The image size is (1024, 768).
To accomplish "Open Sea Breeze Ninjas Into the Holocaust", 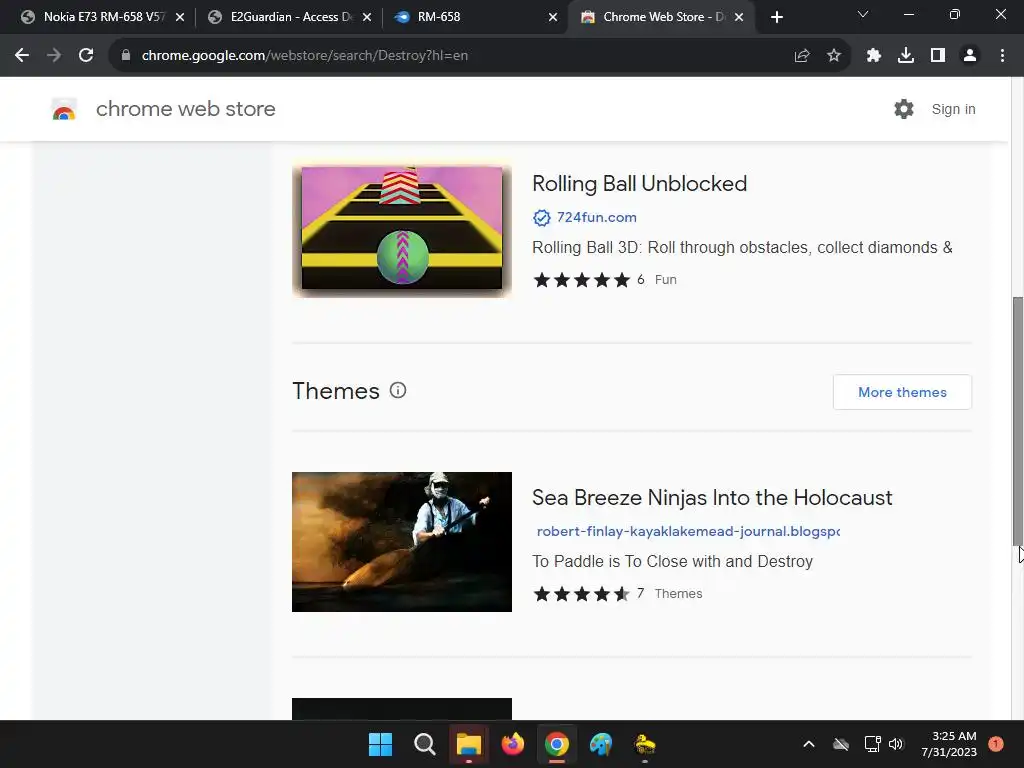I will (712, 498).
